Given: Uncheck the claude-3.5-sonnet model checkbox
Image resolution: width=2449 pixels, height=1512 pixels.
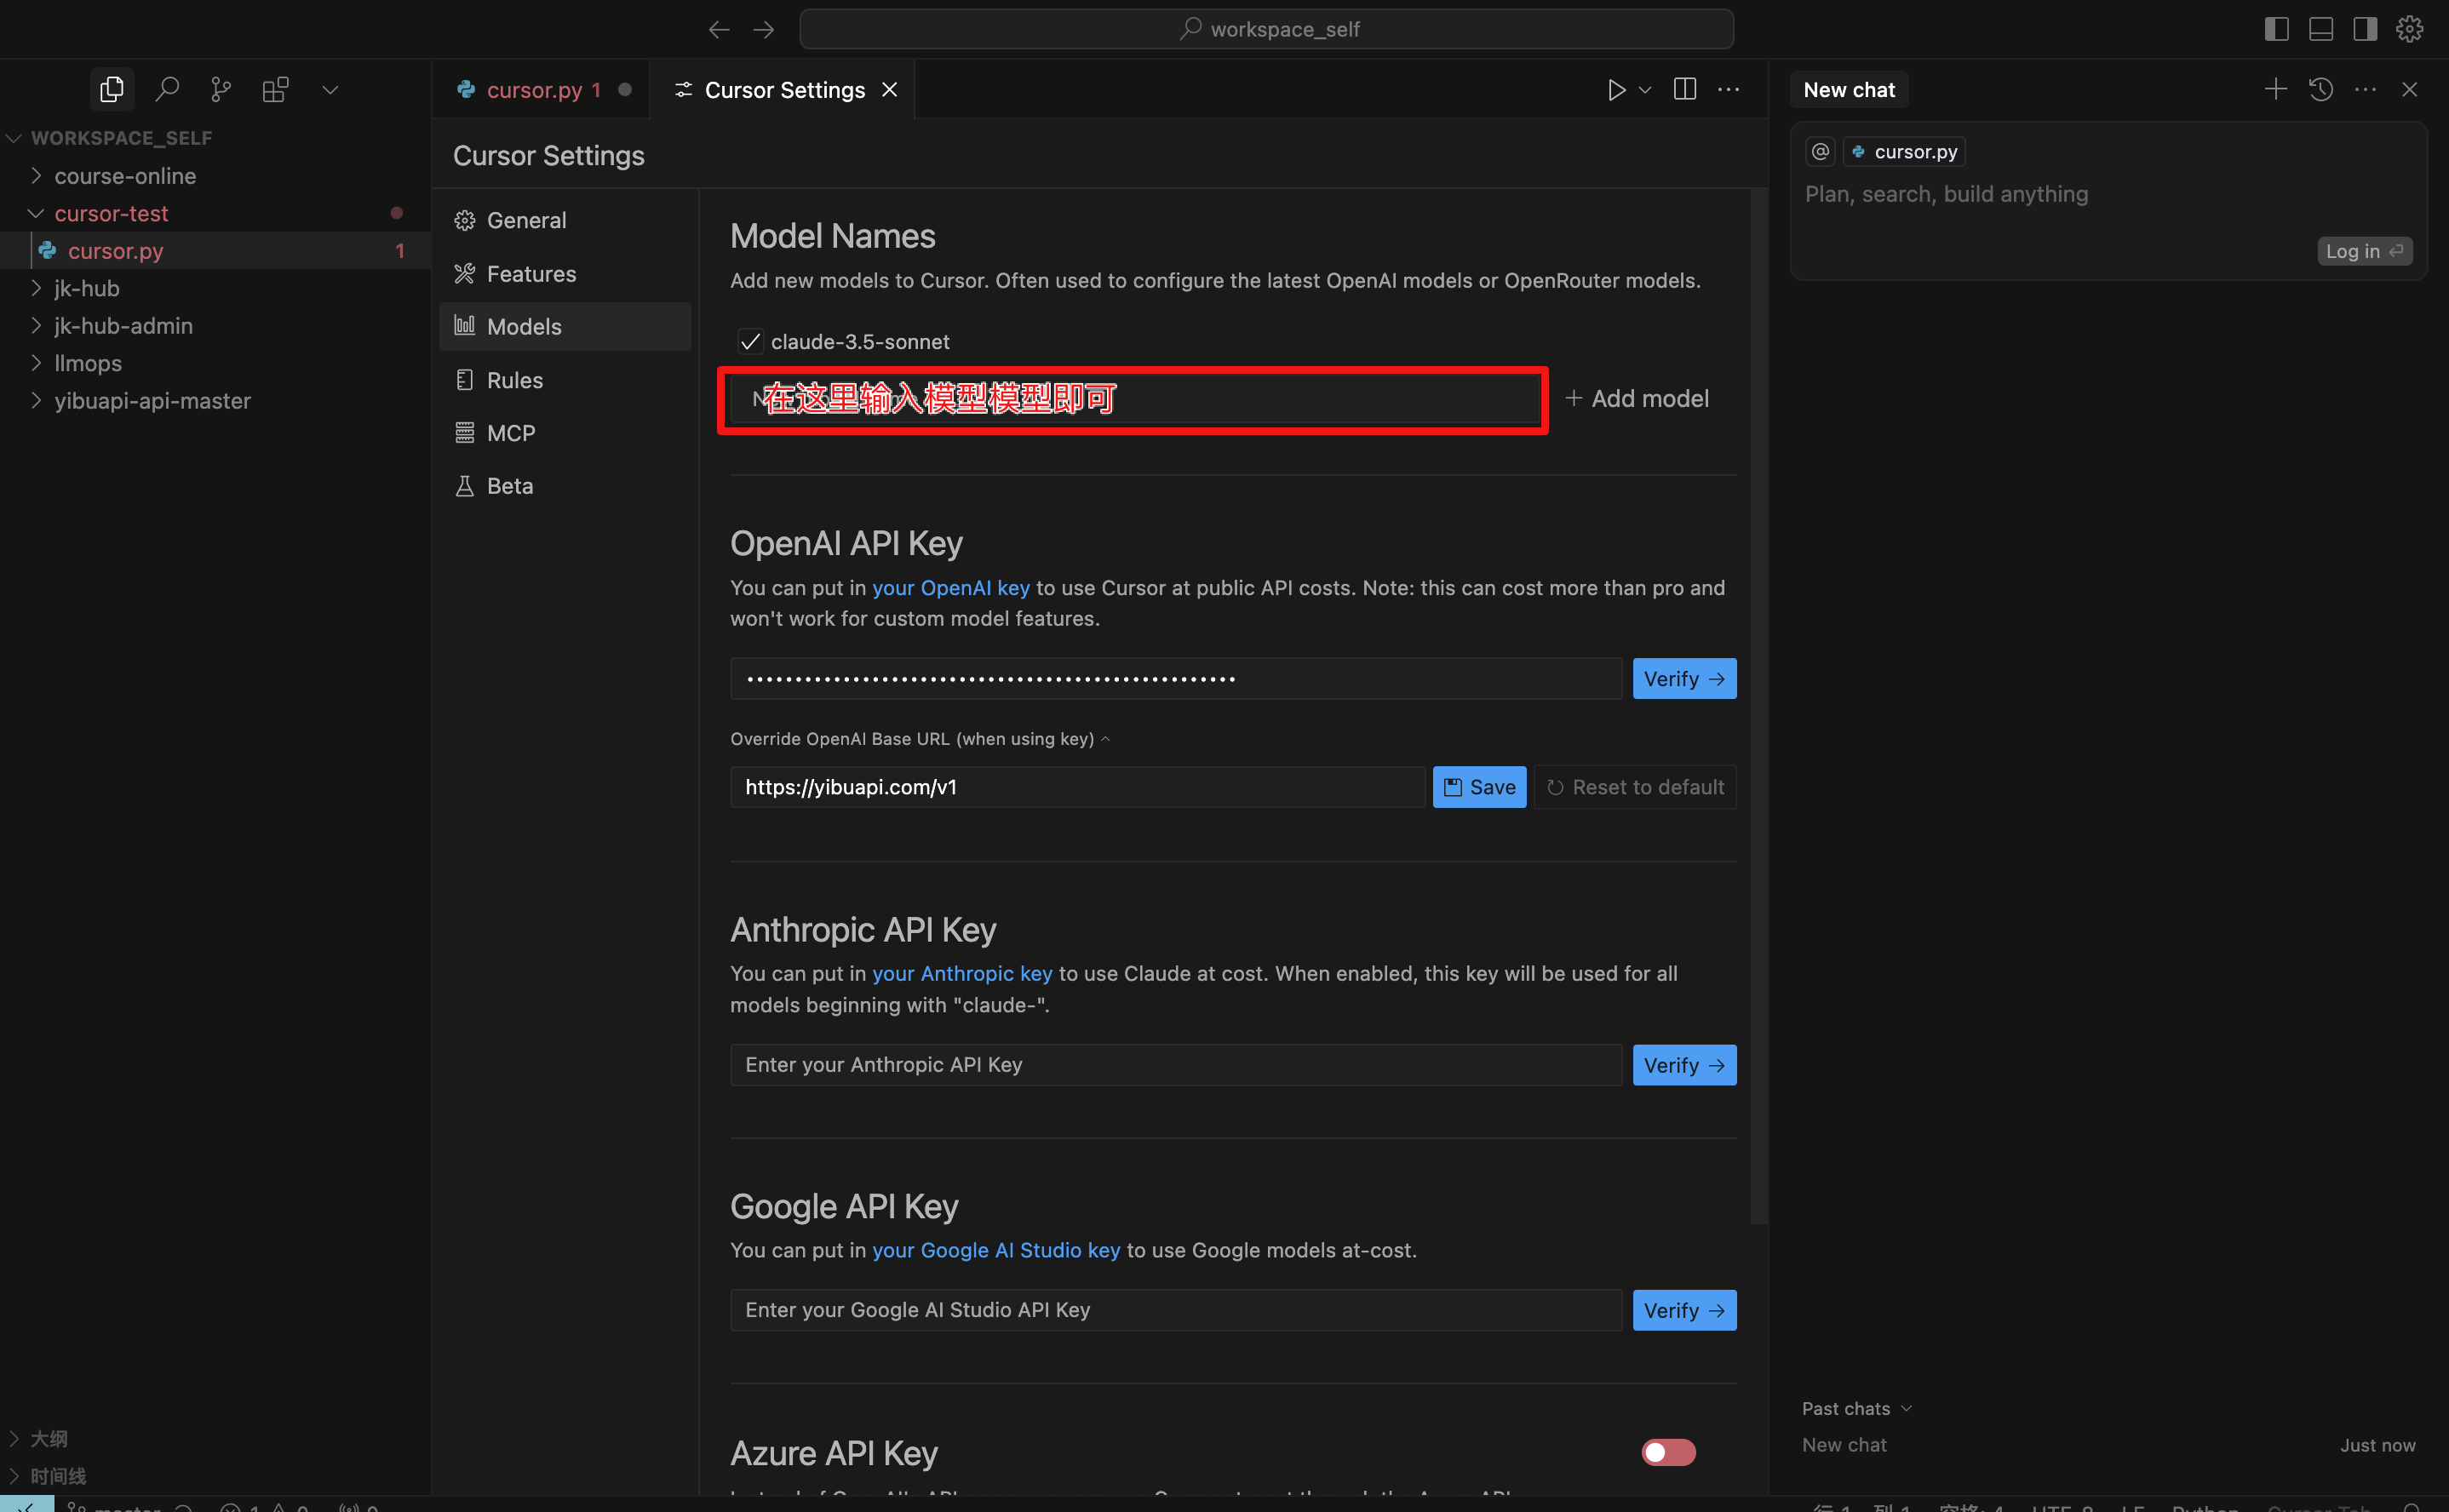Looking at the screenshot, I should tap(750, 342).
